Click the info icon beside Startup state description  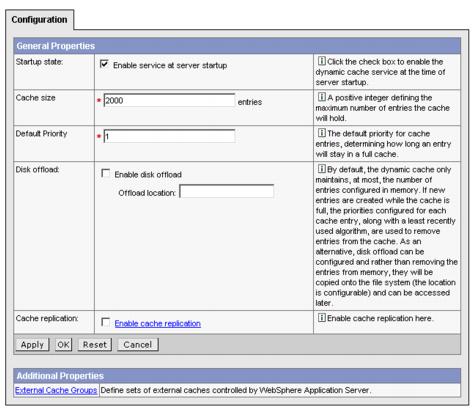321,61
